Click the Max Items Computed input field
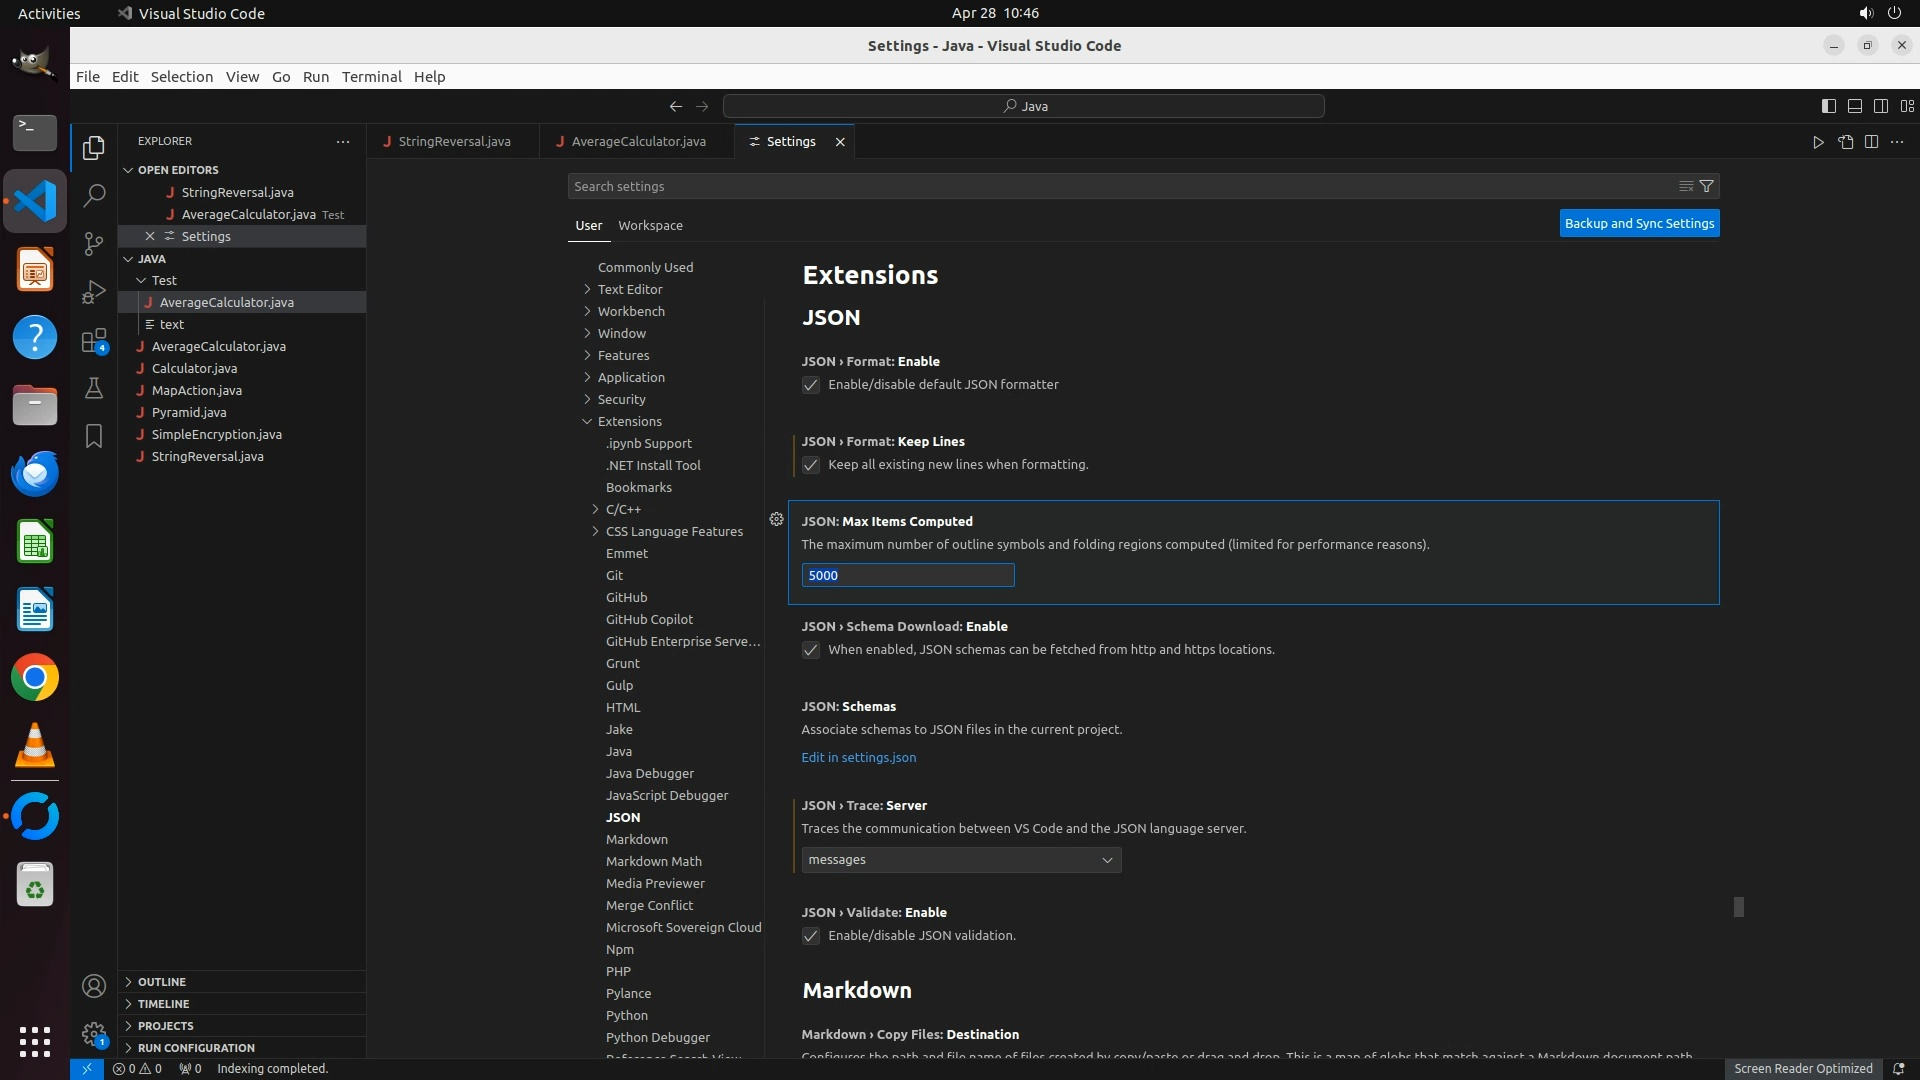Viewport: 1920px width, 1080px height. [x=907, y=575]
